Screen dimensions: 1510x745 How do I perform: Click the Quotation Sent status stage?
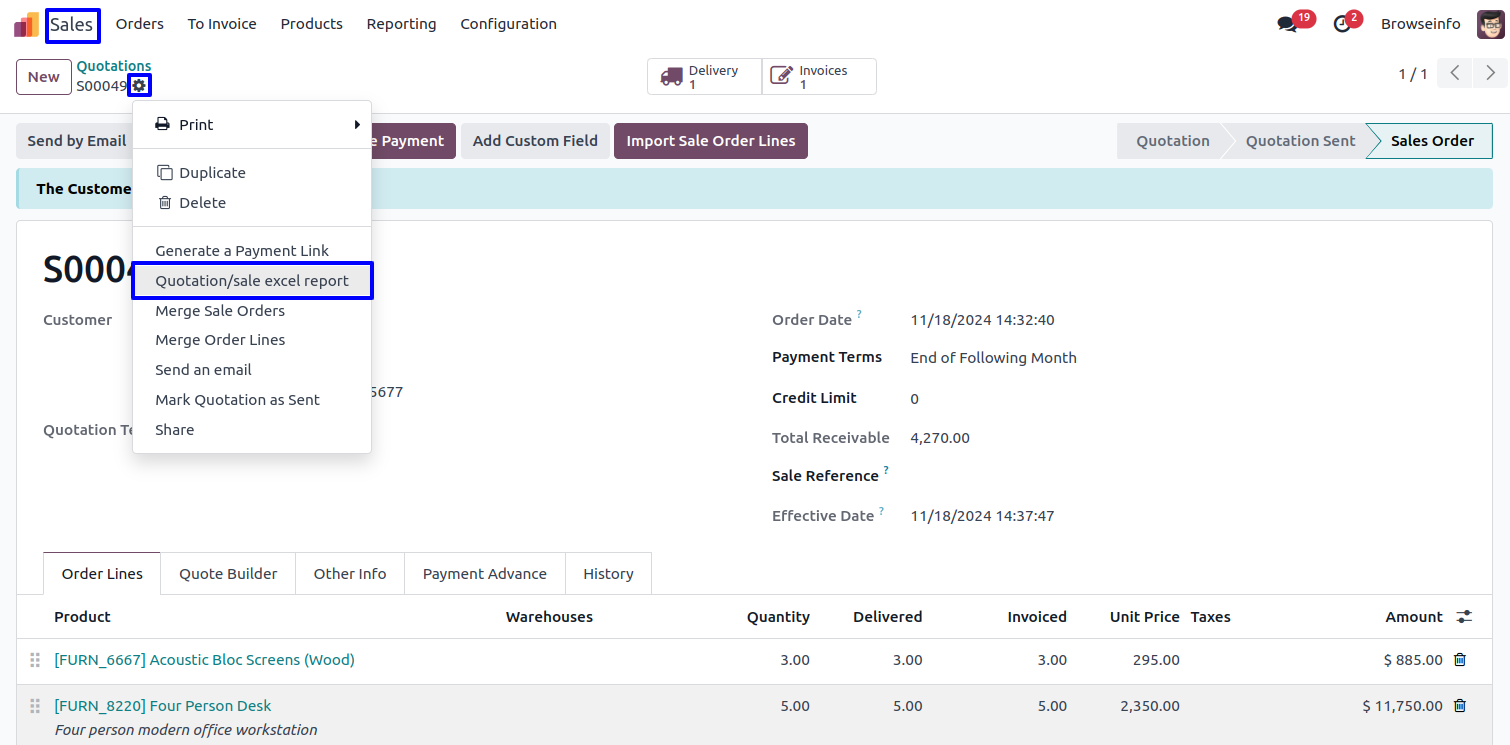tap(1300, 141)
